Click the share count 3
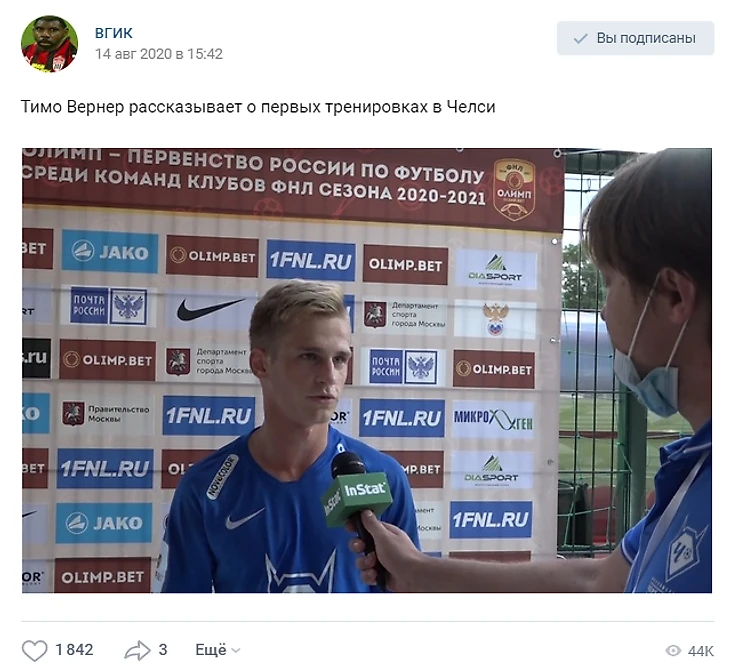Viewport: 730px width, 671px height. tap(162, 650)
